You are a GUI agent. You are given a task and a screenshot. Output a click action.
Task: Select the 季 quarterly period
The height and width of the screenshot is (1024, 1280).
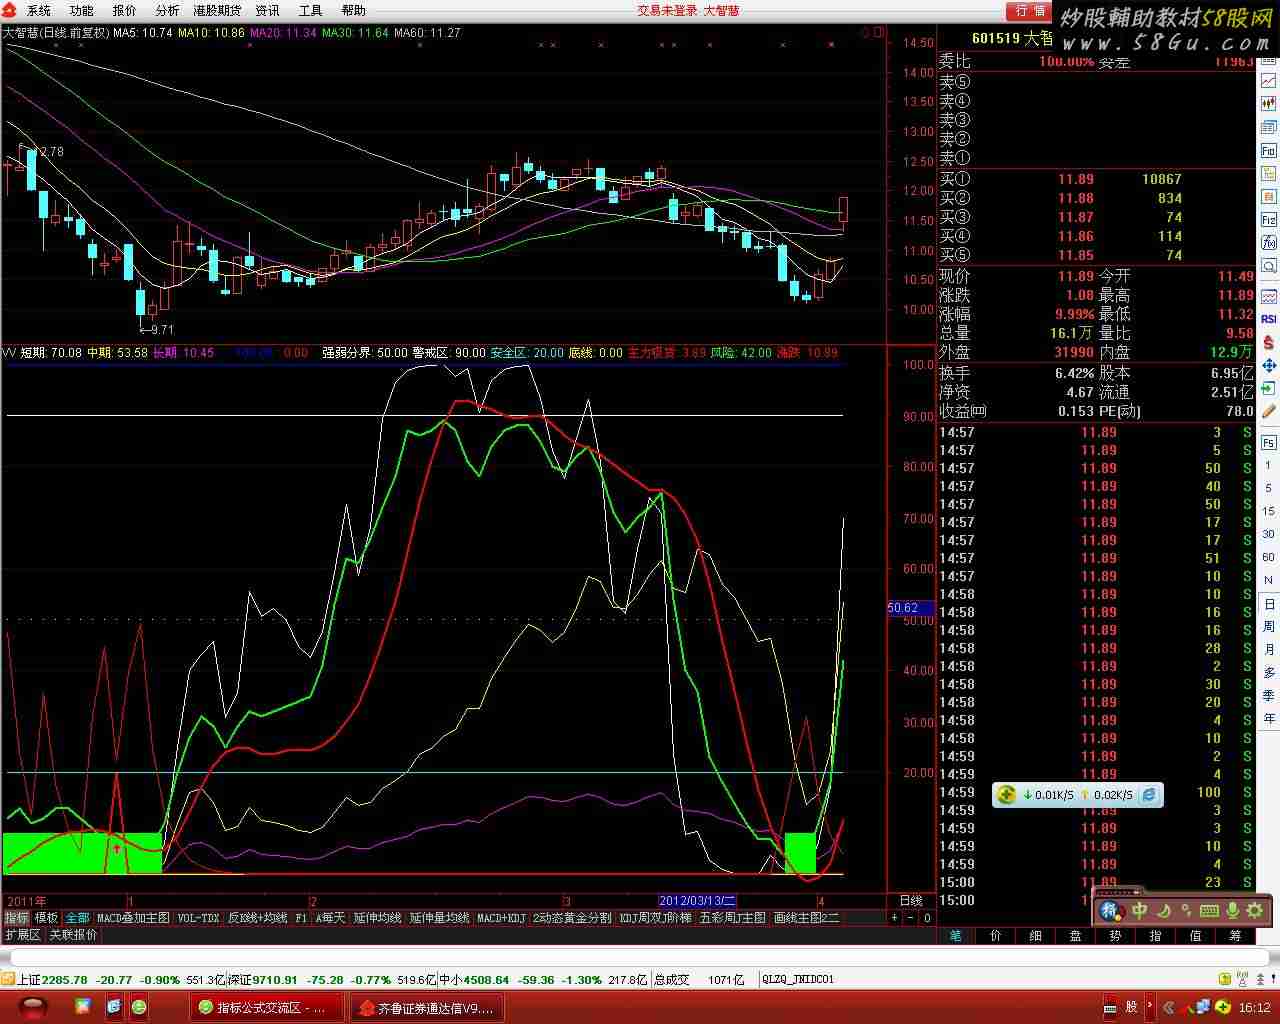[1268, 696]
